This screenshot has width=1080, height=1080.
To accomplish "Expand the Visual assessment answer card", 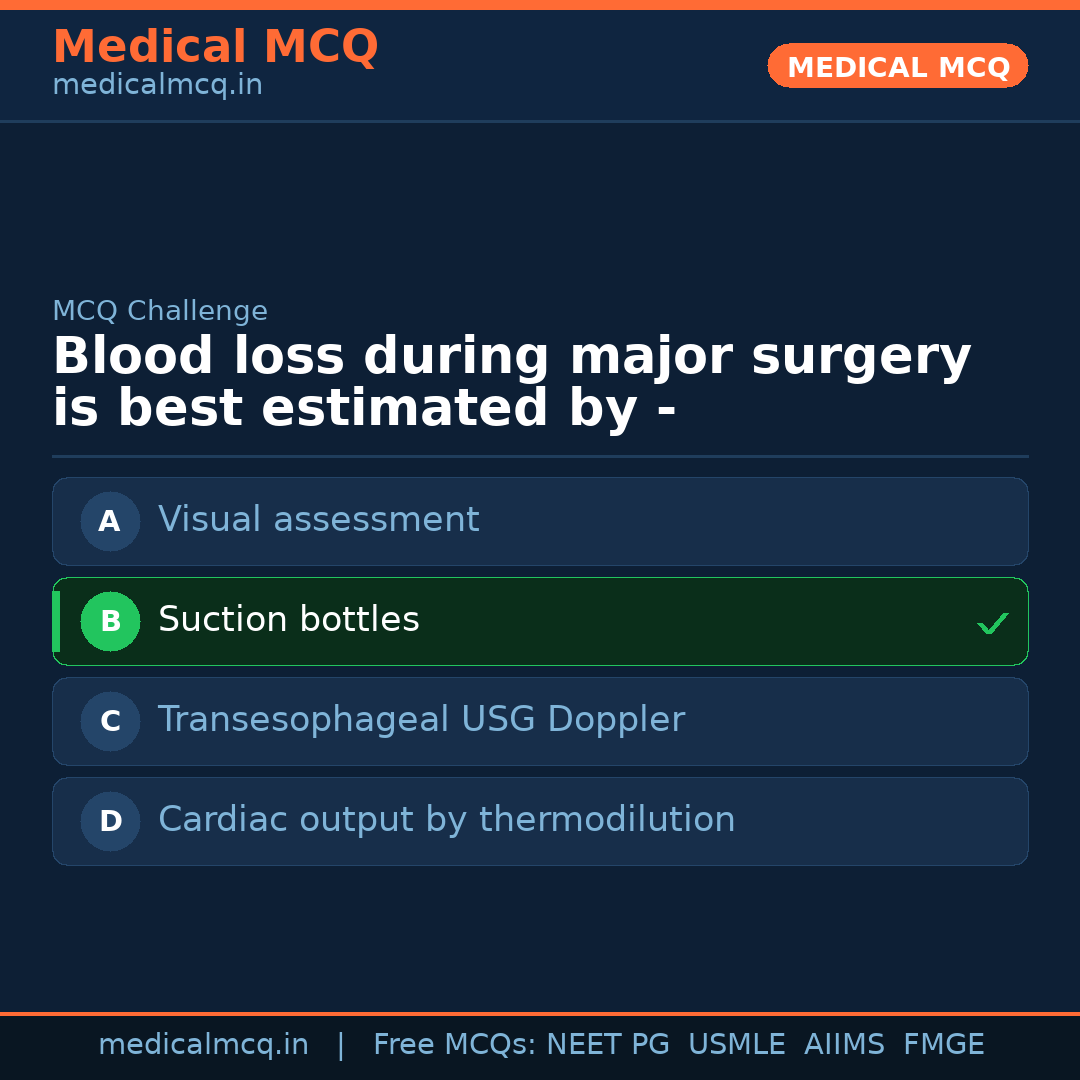I will pyautogui.click(x=540, y=521).
